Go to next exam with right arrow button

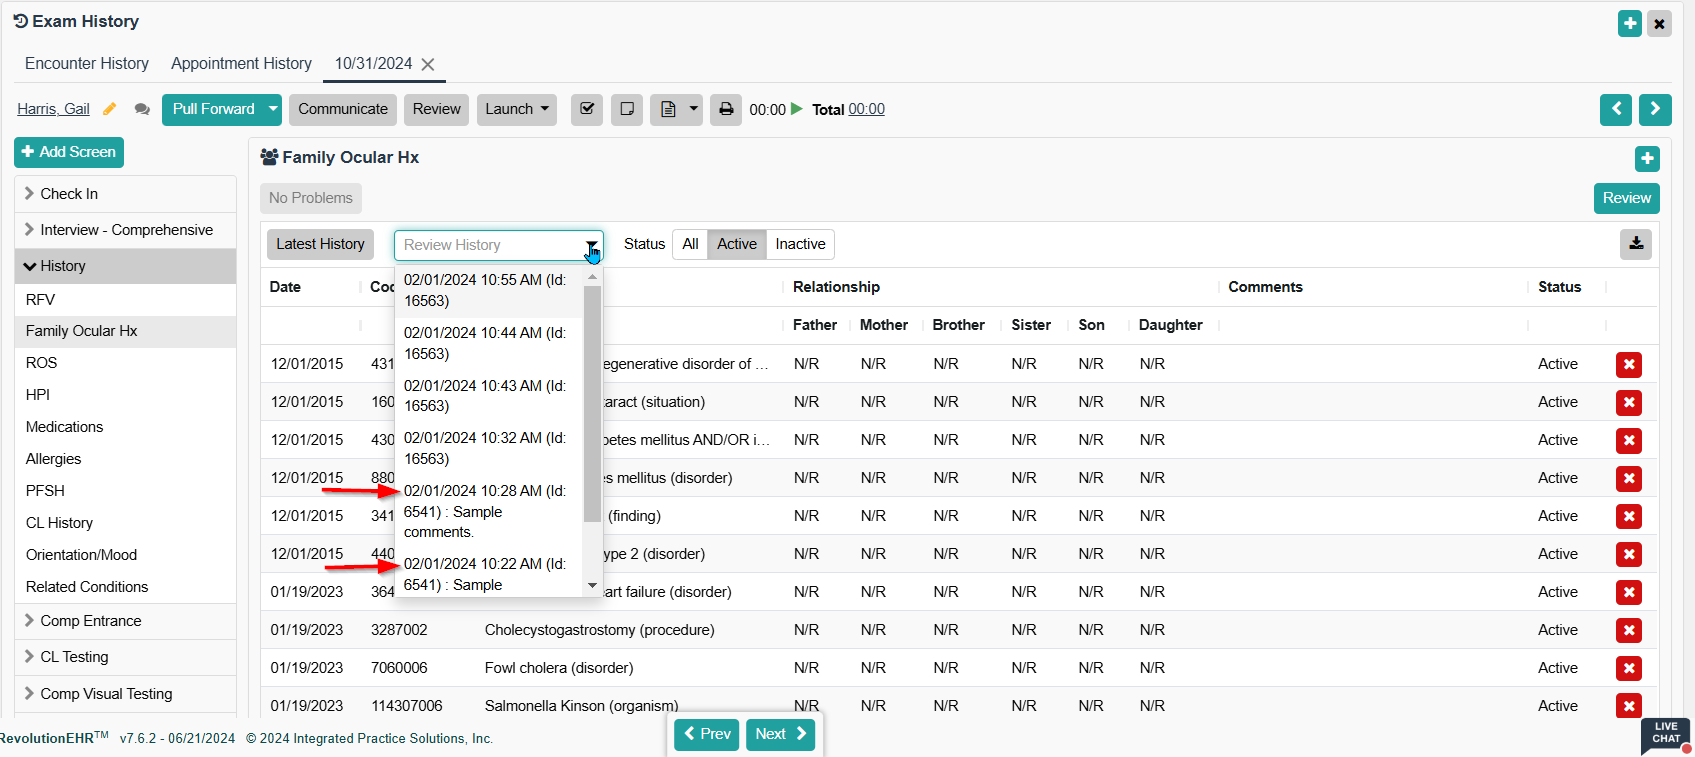(1654, 109)
